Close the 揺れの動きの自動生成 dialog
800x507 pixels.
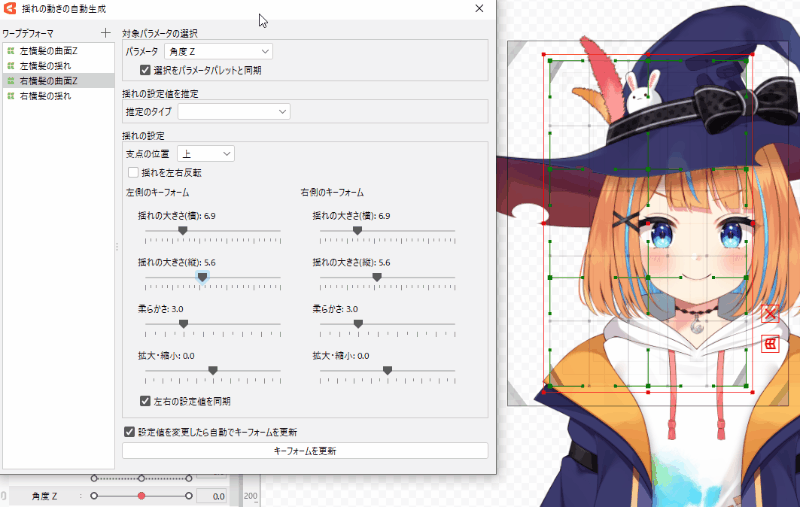point(480,8)
